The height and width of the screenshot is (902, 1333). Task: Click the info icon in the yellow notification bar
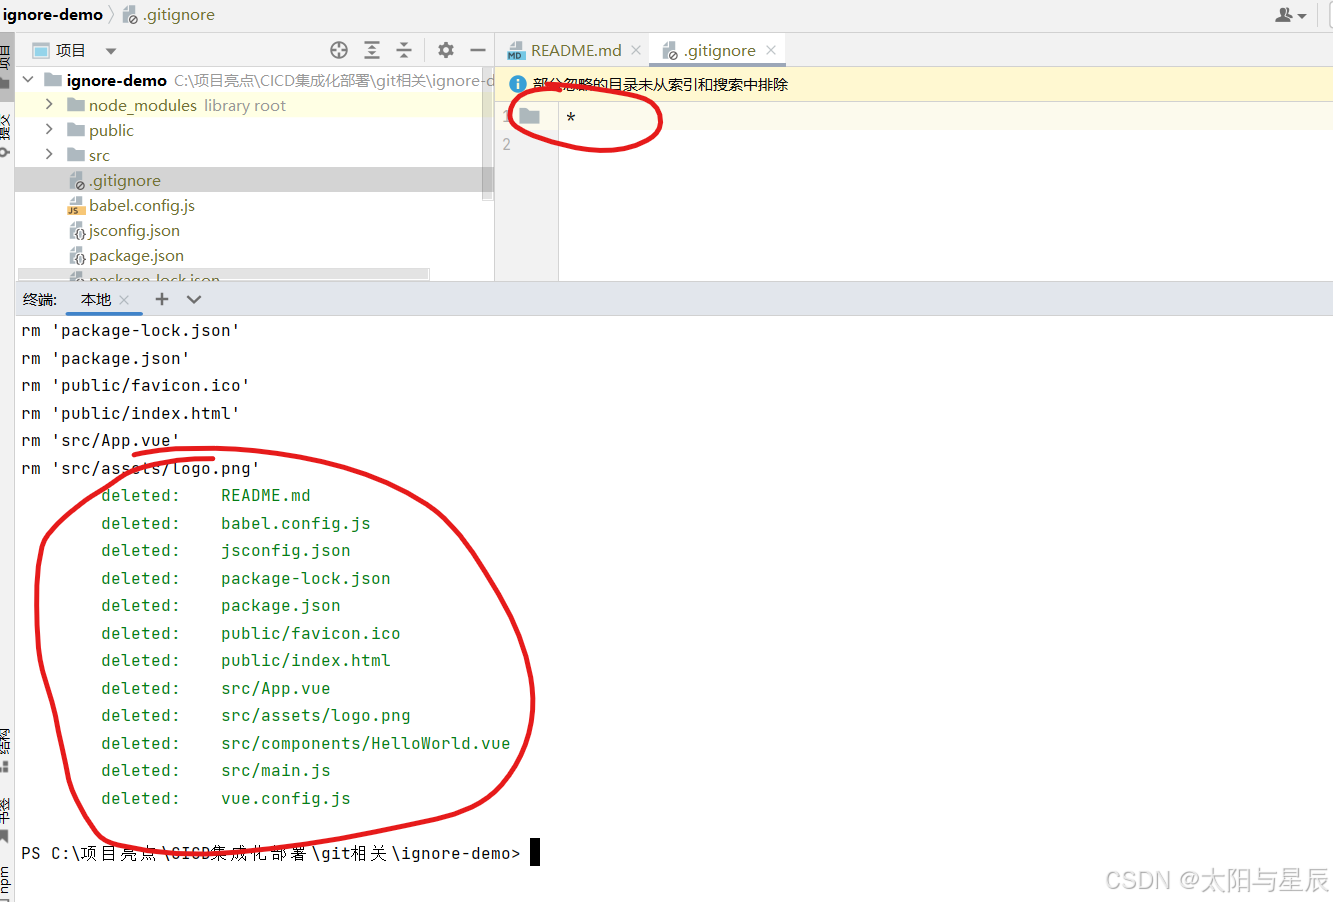[x=518, y=84]
